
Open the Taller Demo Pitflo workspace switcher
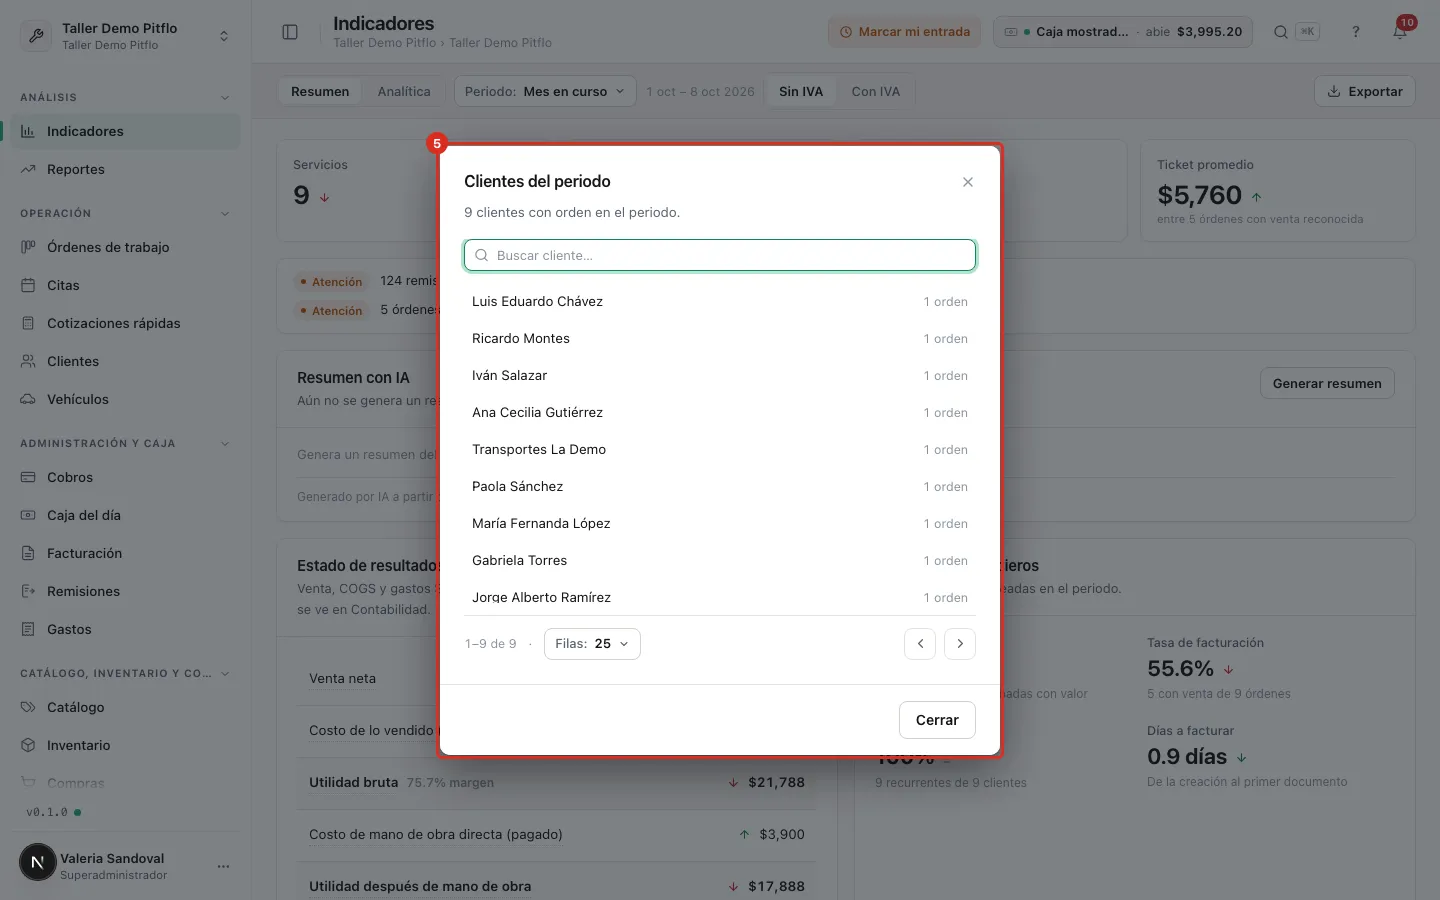(x=126, y=36)
